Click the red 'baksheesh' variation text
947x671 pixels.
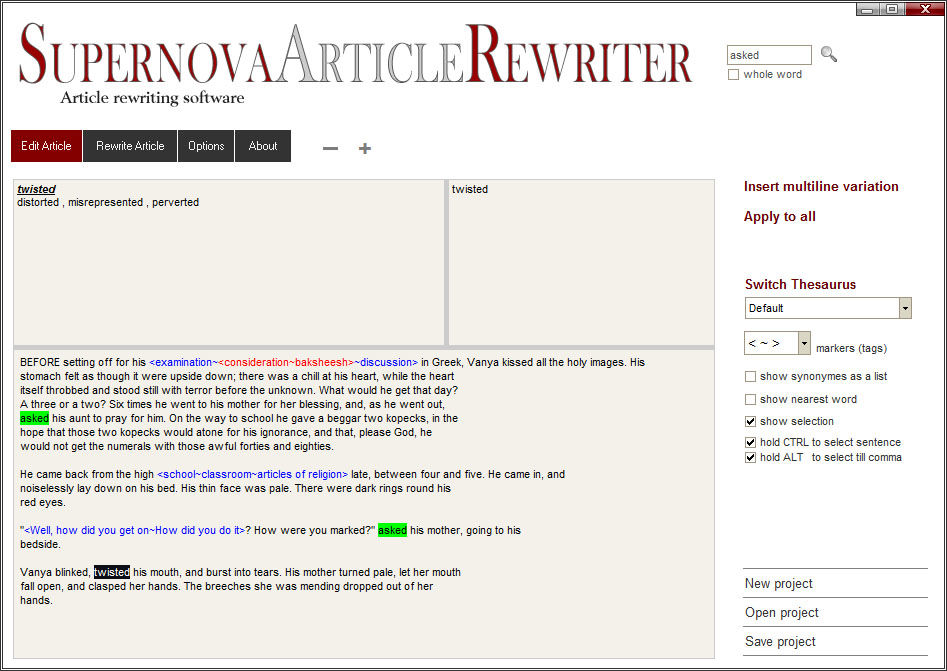pyautogui.click(x=321, y=362)
